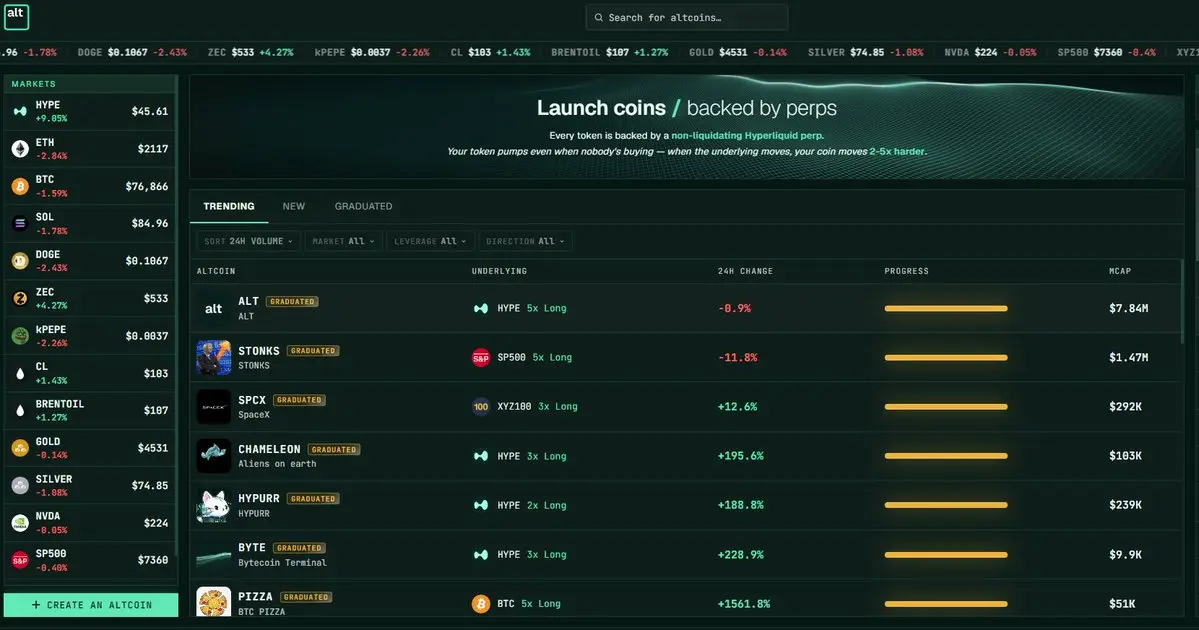1199x630 pixels.
Task: Click the CHAMELEON token thumbnail
Action: [213, 456]
